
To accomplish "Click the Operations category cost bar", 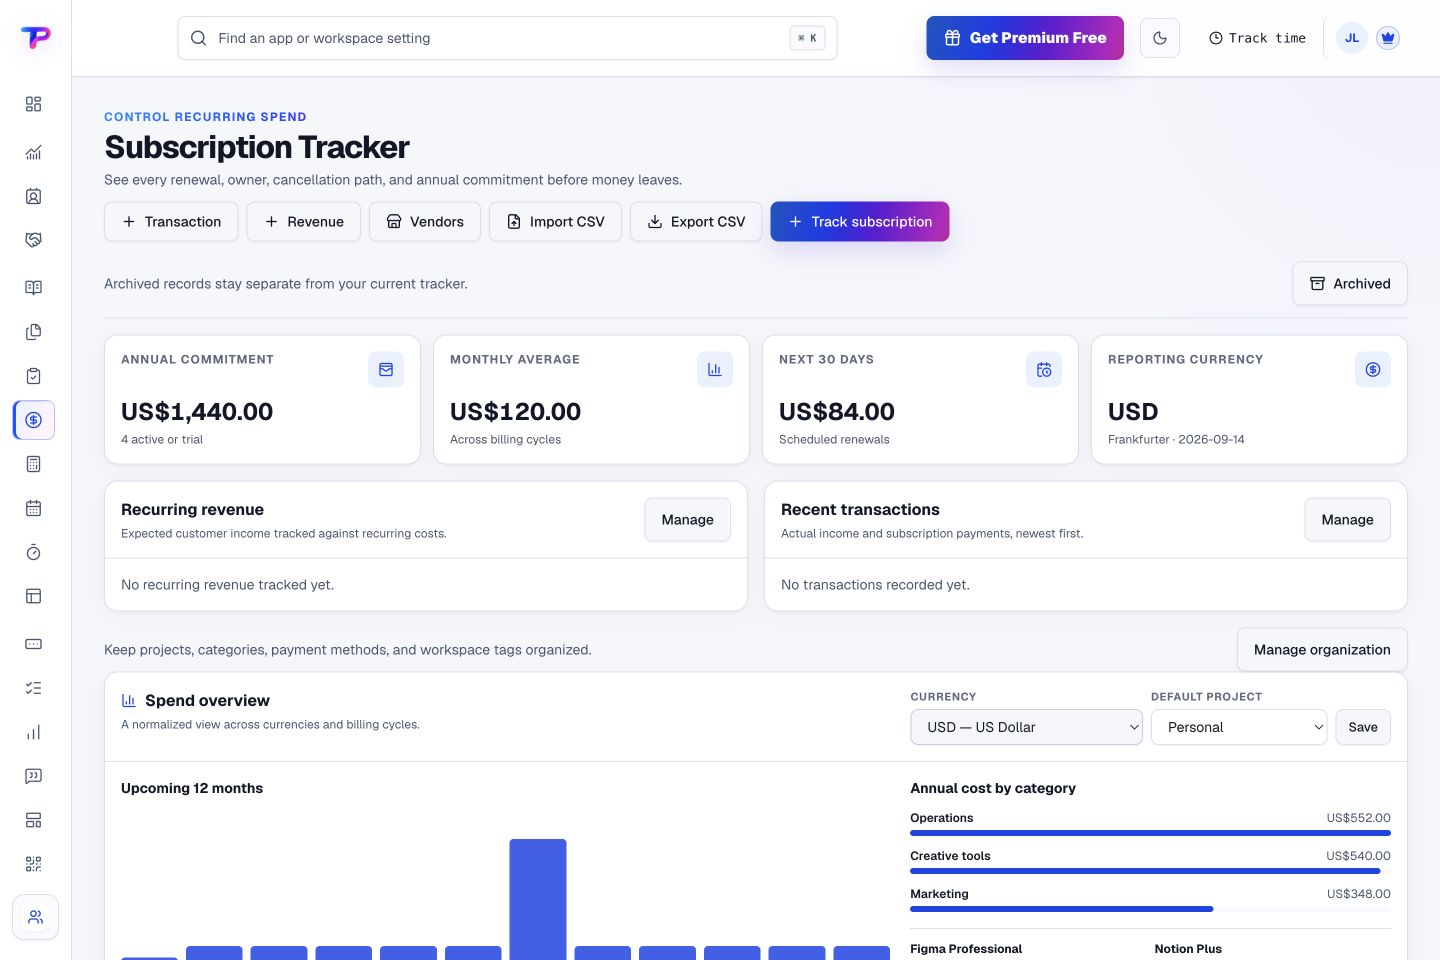I will (x=1150, y=833).
